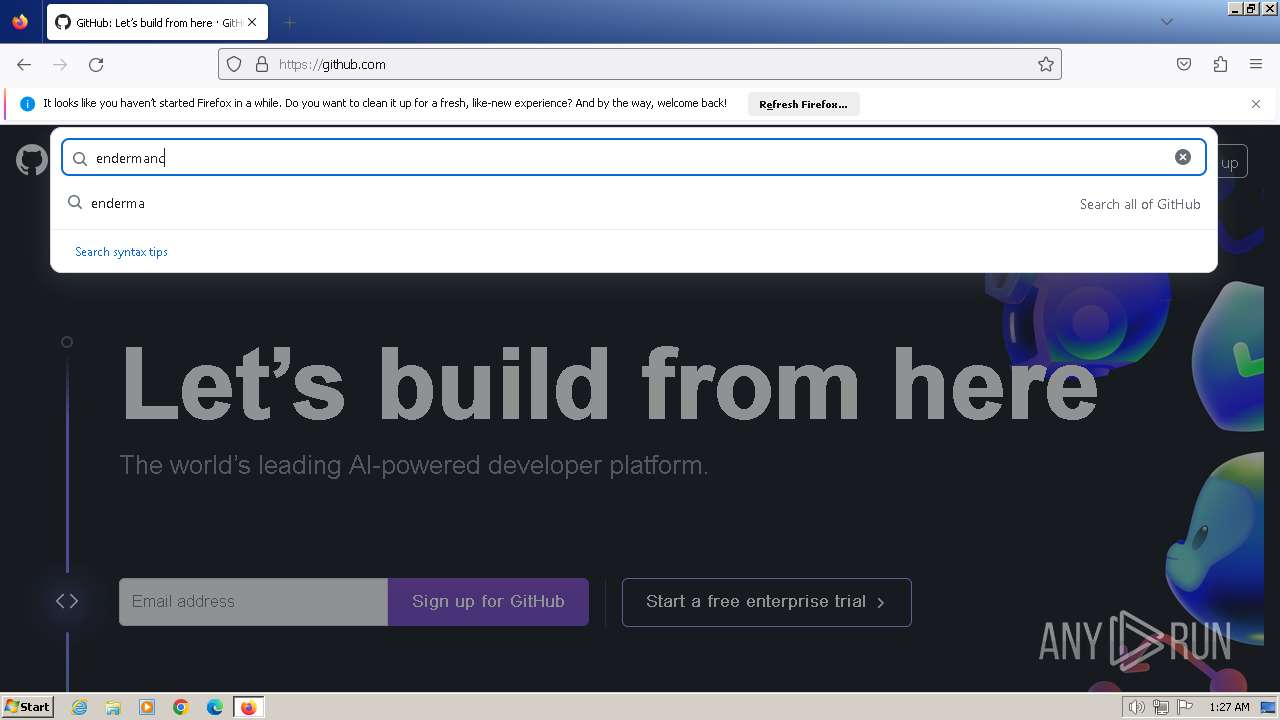Open File Explorer from taskbar
The height and width of the screenshot is (720, 1280).
[113, 707]
